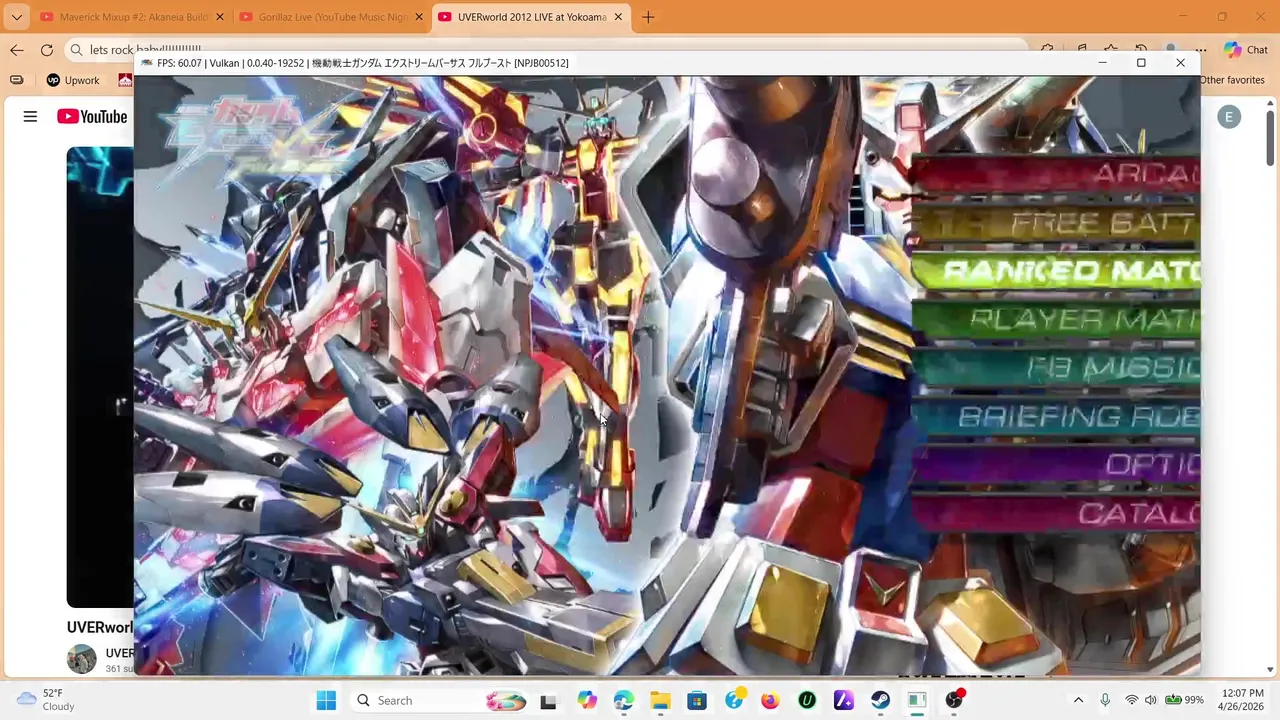Open Microsoft Edge from the taskbar
The width and height of the screenshot is (1280, 720).
coord(624,700)
